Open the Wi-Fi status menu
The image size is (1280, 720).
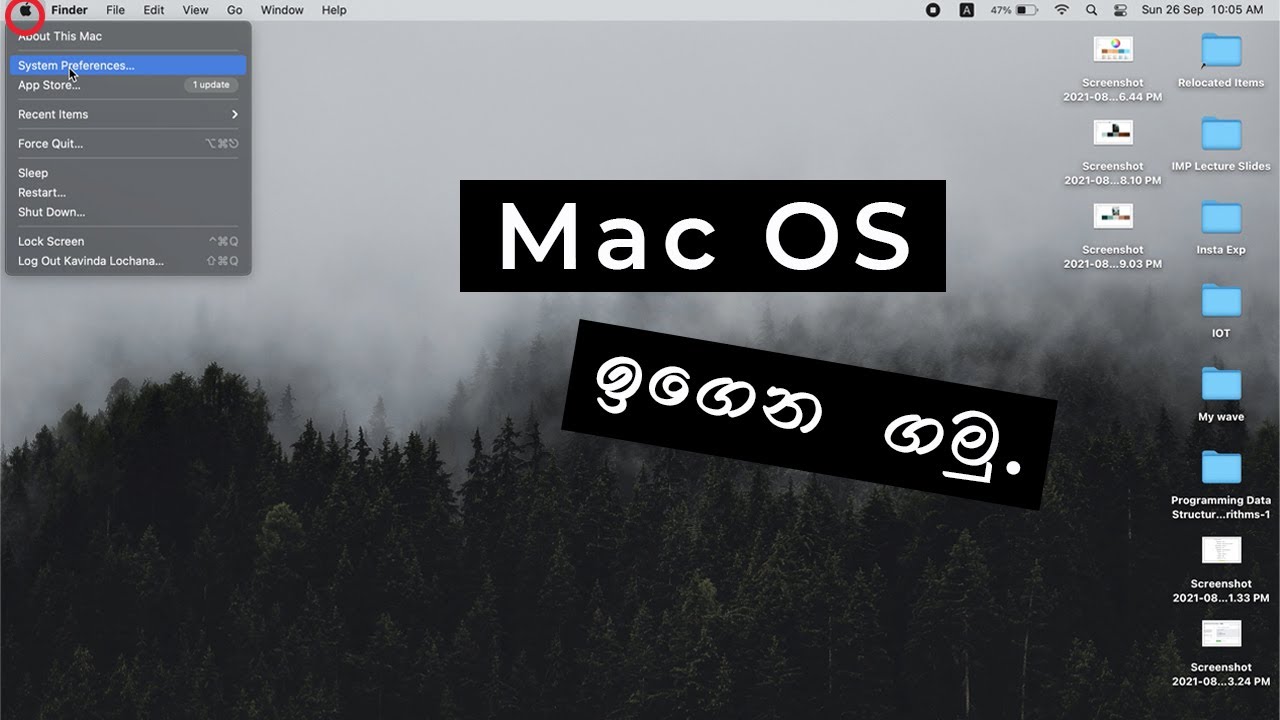(x=1061, y=10)
